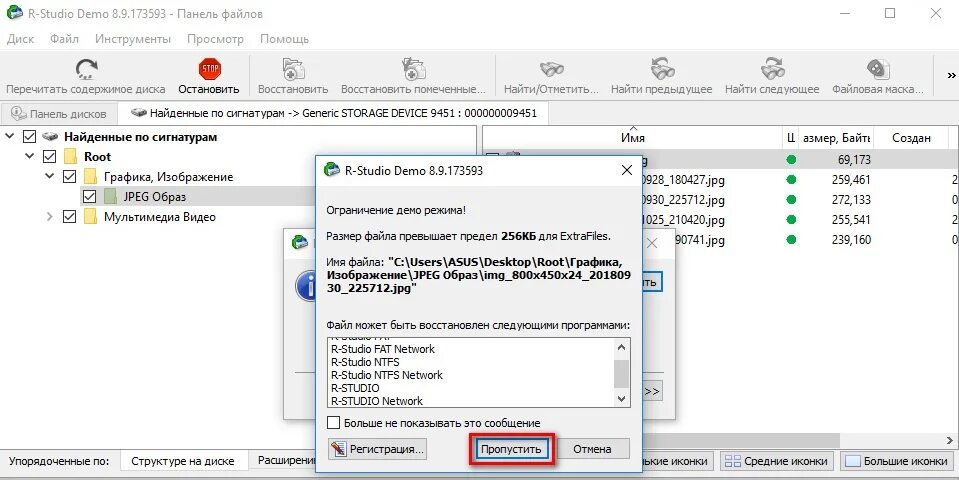Click green status dot for 239,160 file
The image size is (959, 480).
point(791,240)
